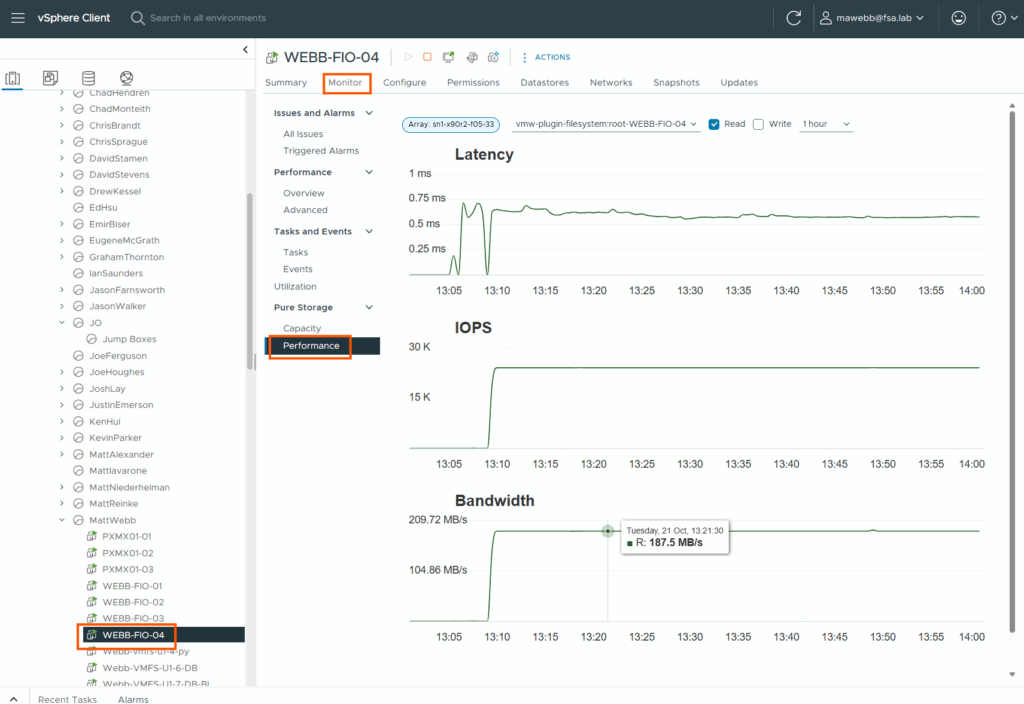Switch to the Snapshots tab
This screenshot has width=1024, height=704.
(676, 82)
